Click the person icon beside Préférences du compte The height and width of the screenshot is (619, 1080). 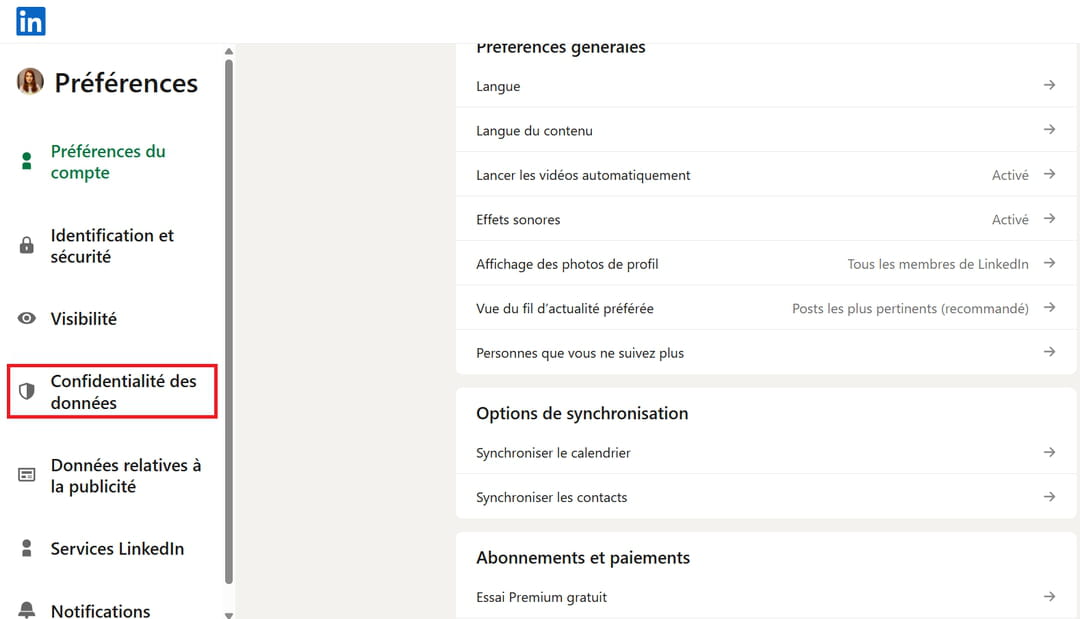tap(27, 162)
